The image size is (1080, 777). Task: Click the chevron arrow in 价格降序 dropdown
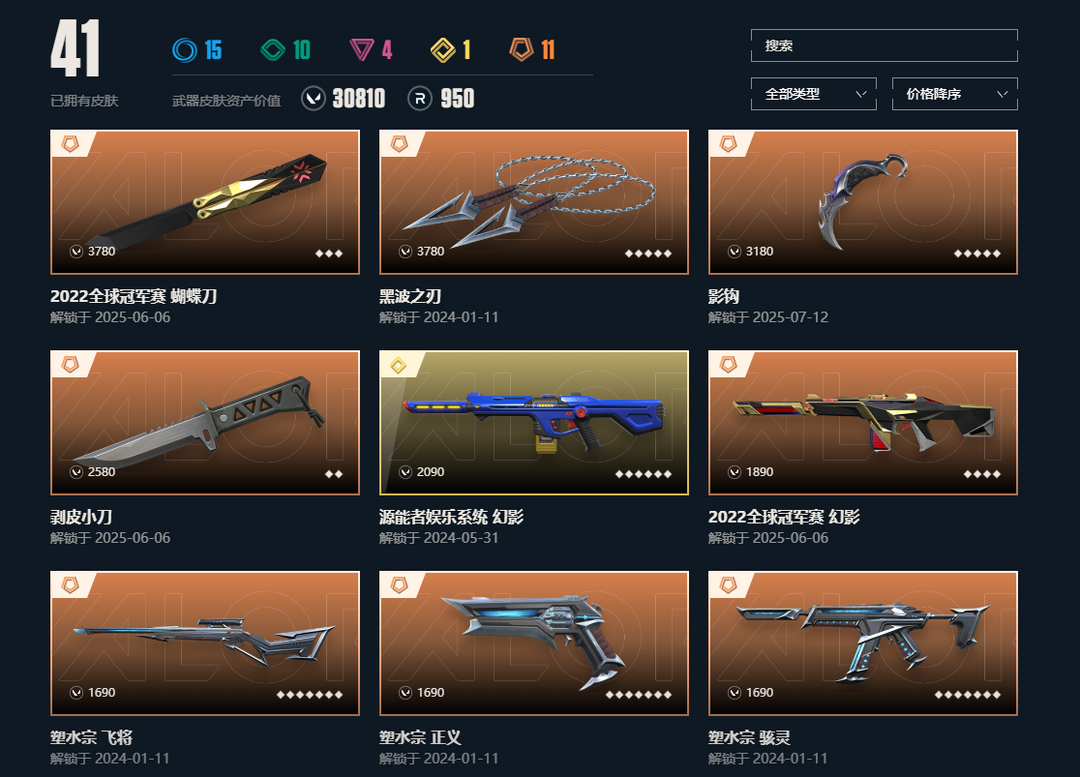pyautogui.click(x=1002, y=94)
